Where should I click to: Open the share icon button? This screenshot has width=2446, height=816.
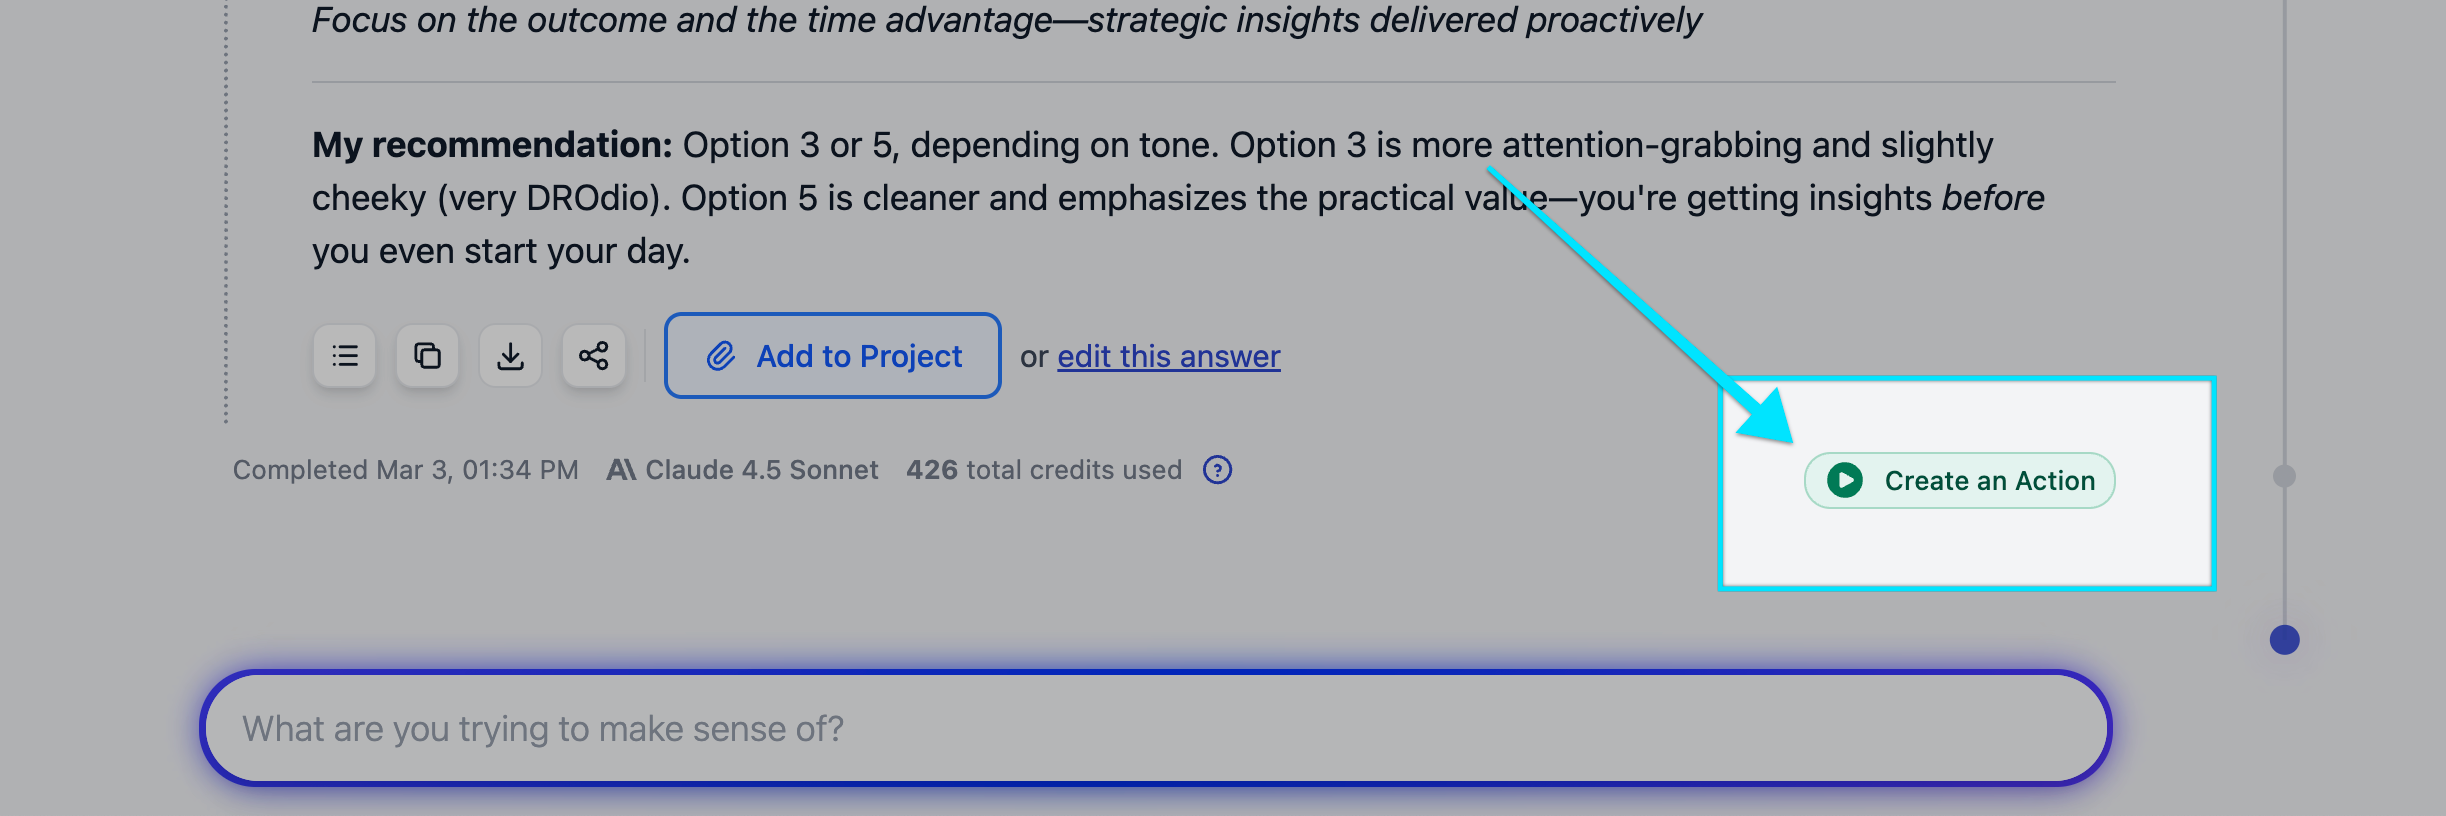click(594, 356)
